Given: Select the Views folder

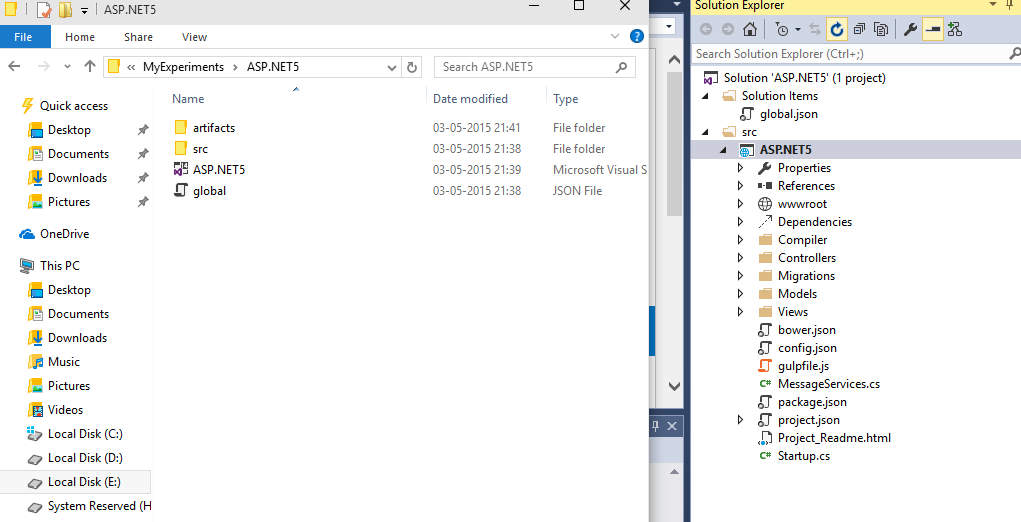Looking at the screenshot, I should (x=792, y=312).
